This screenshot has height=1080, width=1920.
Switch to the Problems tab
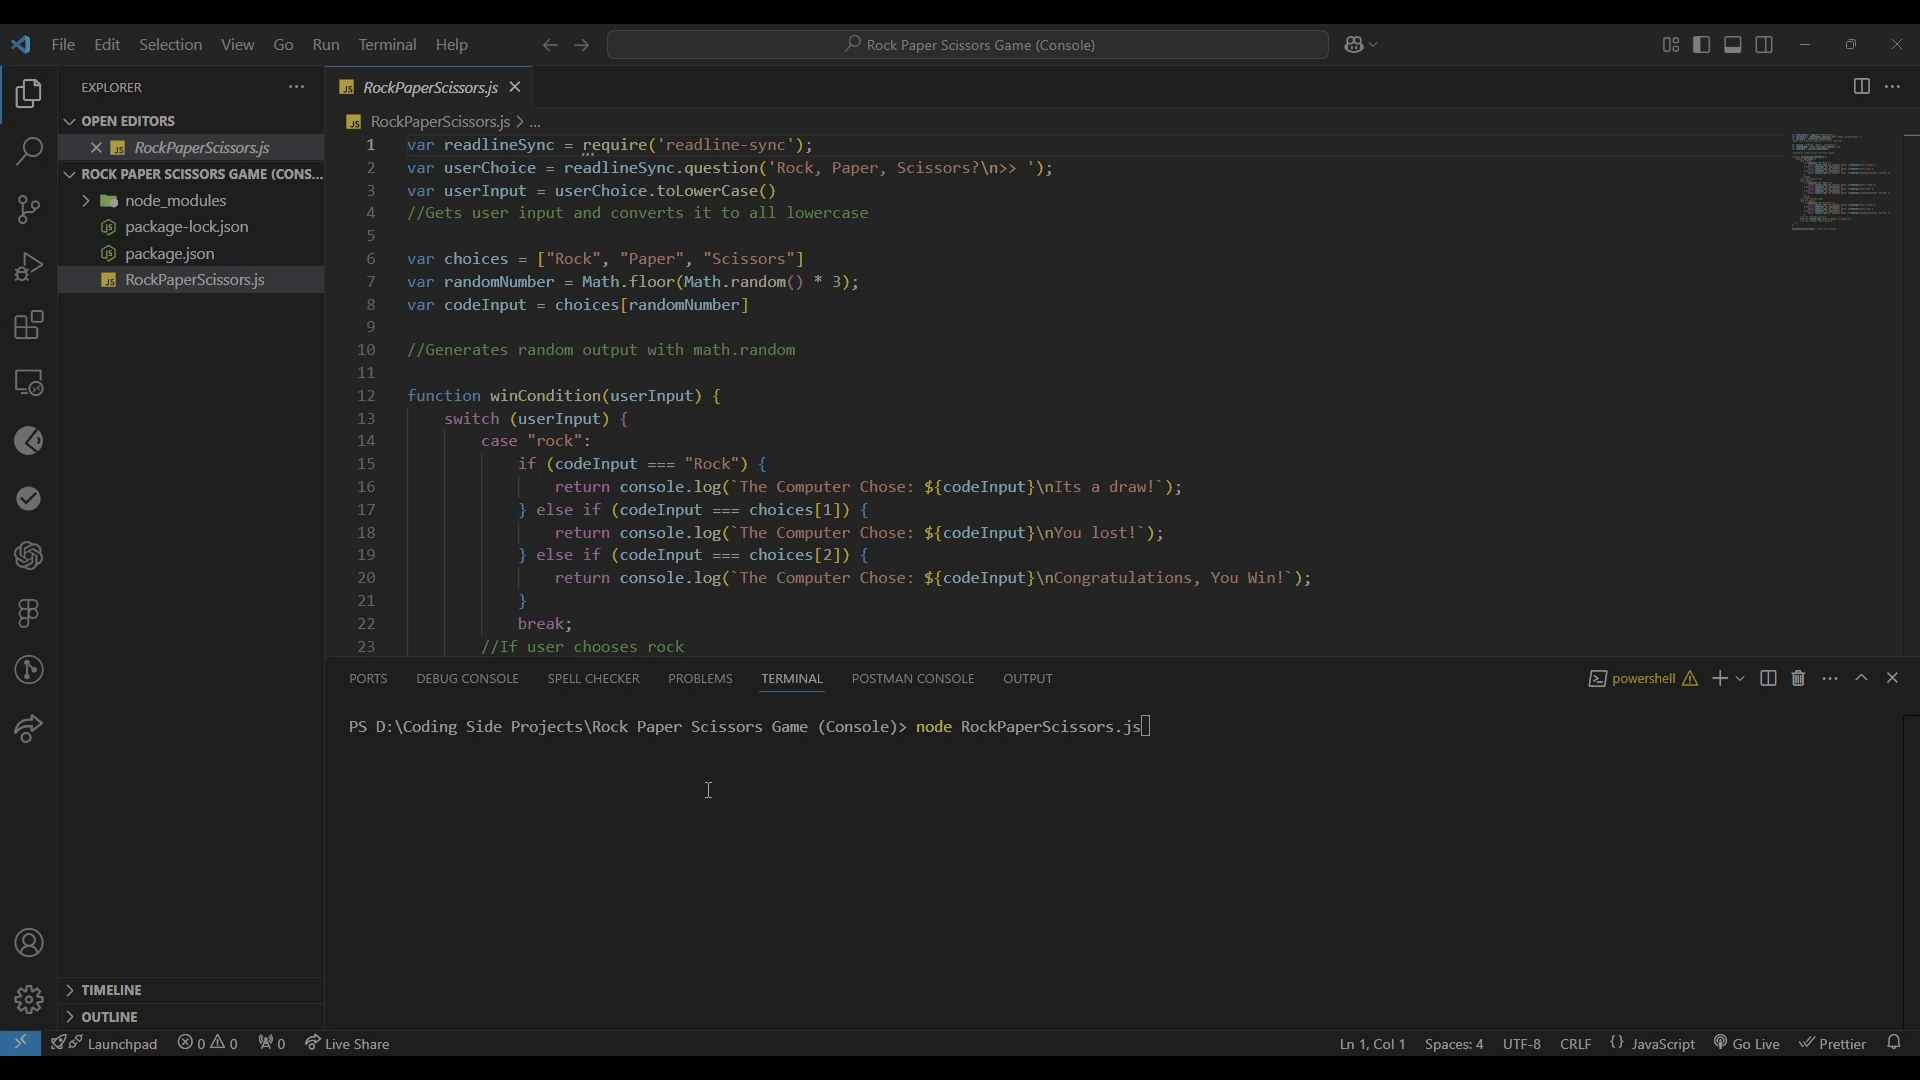[x=700, y=678]
